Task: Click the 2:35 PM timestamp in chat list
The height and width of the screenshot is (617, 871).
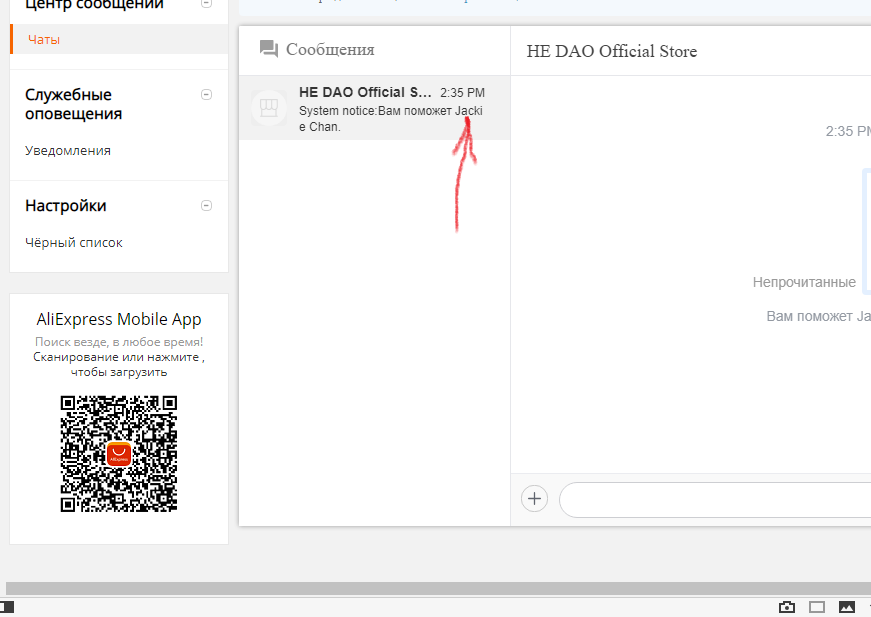Action: click(462, 93)
